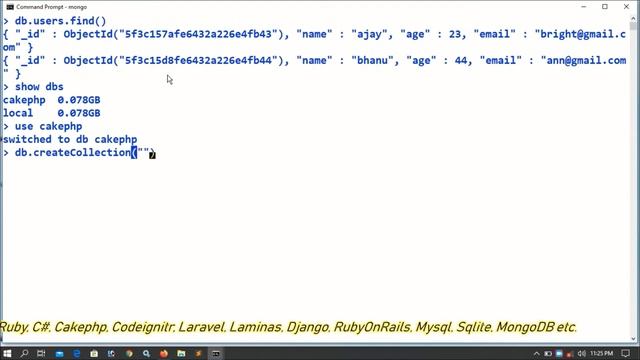Launch Microsoft Edge from taskbar
Screen dimensions: 640x360
(77, 353)
